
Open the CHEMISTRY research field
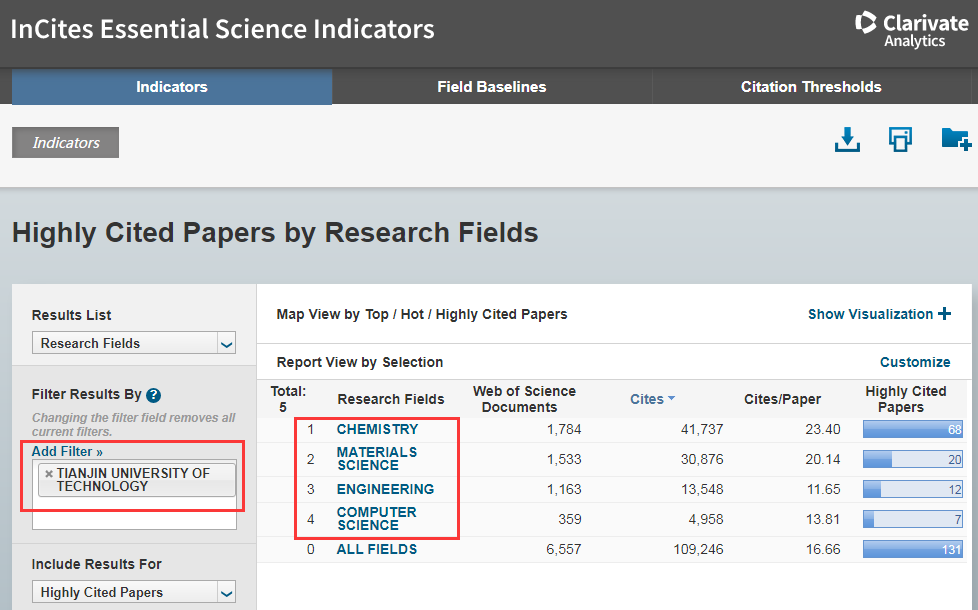tap(377, 429)
